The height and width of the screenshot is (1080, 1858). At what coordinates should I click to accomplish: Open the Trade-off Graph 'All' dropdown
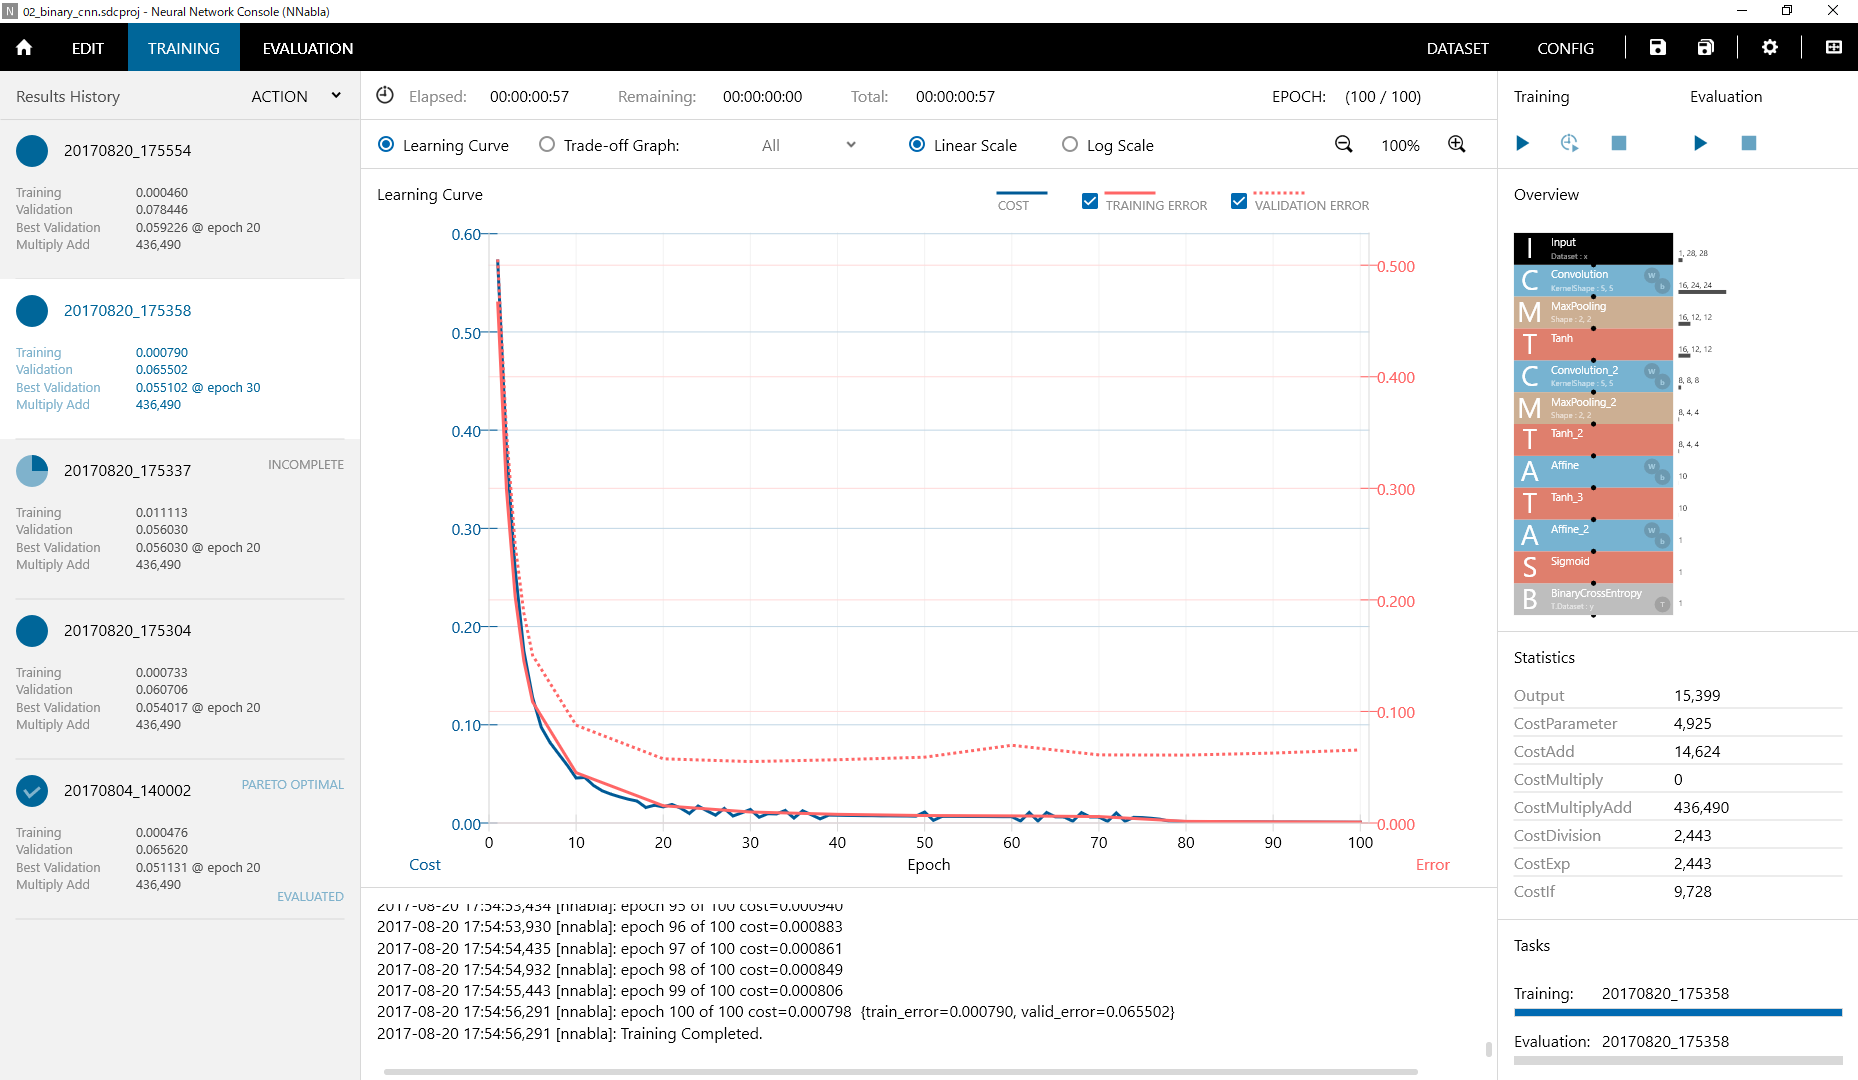pyautogui.click(x=808, y=145)
